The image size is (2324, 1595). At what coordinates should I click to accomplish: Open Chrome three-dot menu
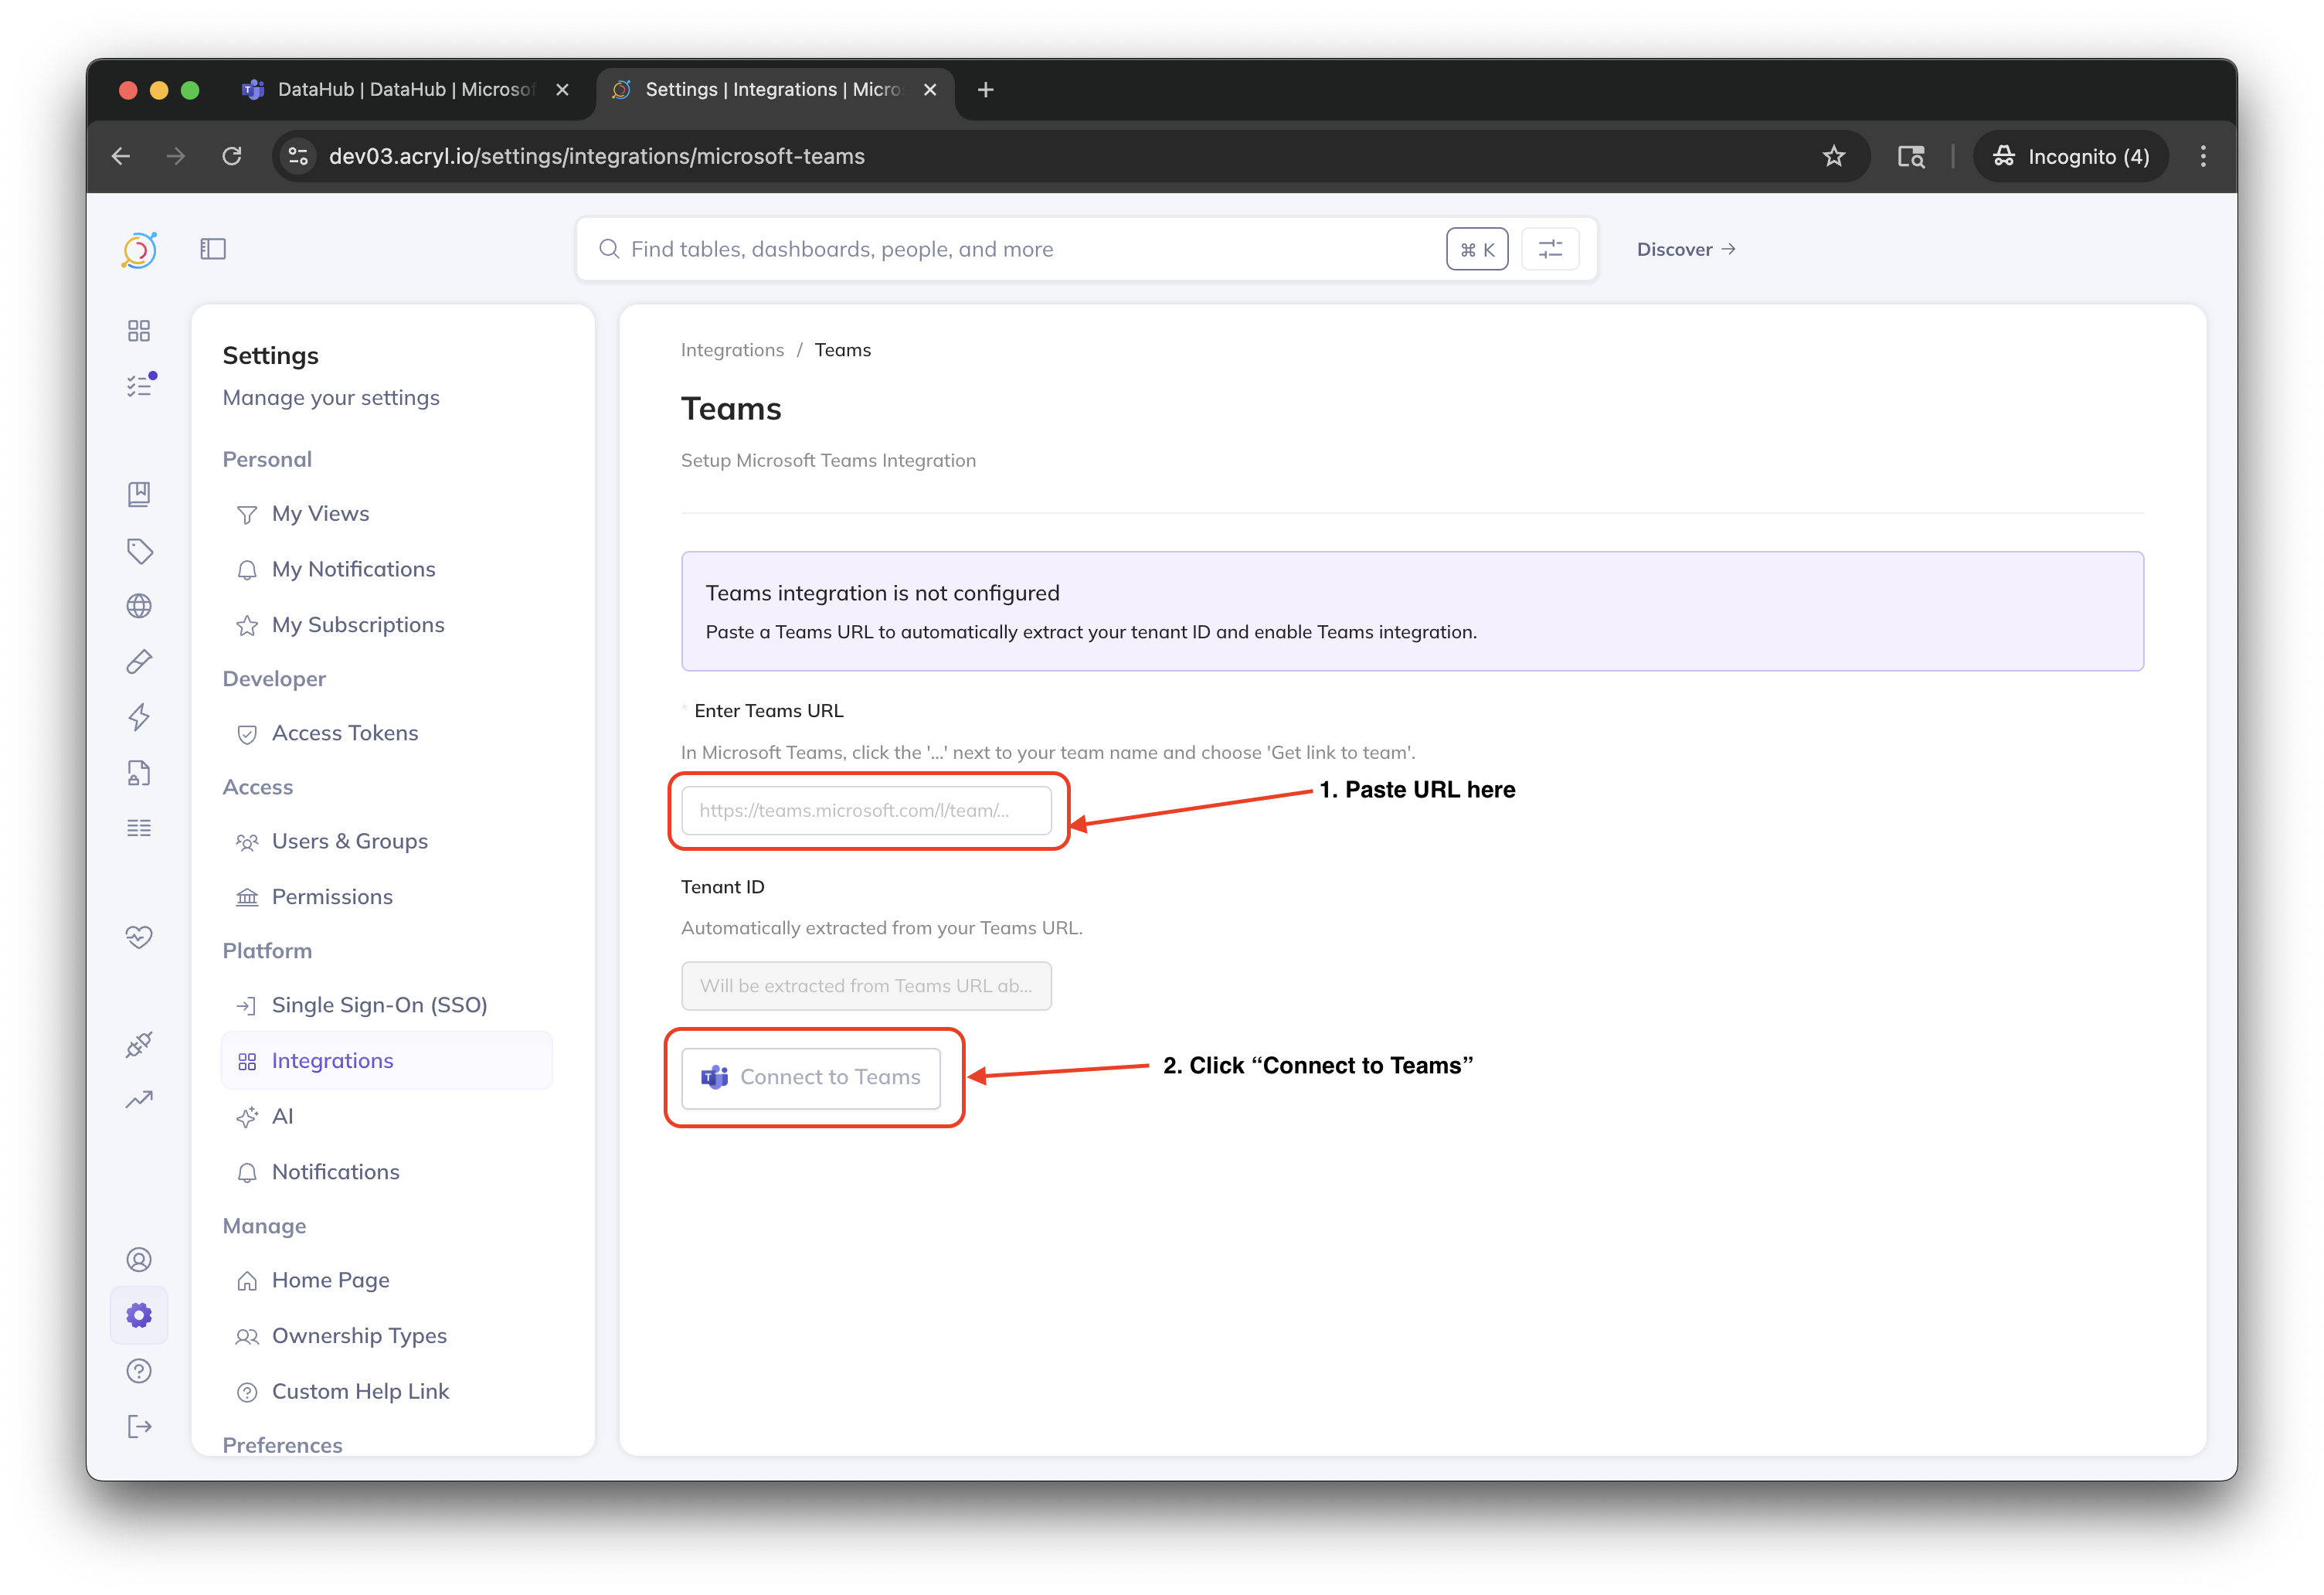[x=2203, y=156]
